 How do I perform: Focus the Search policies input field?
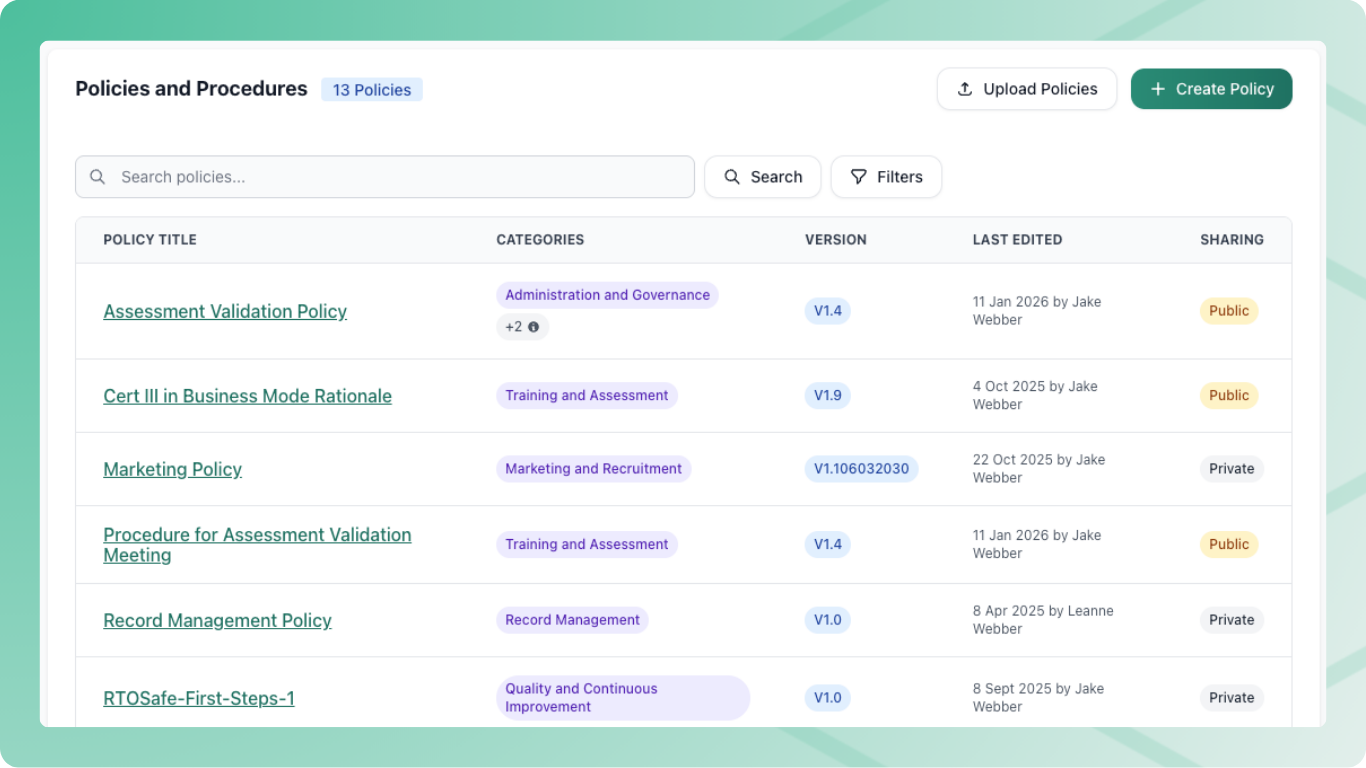[400, 177]
